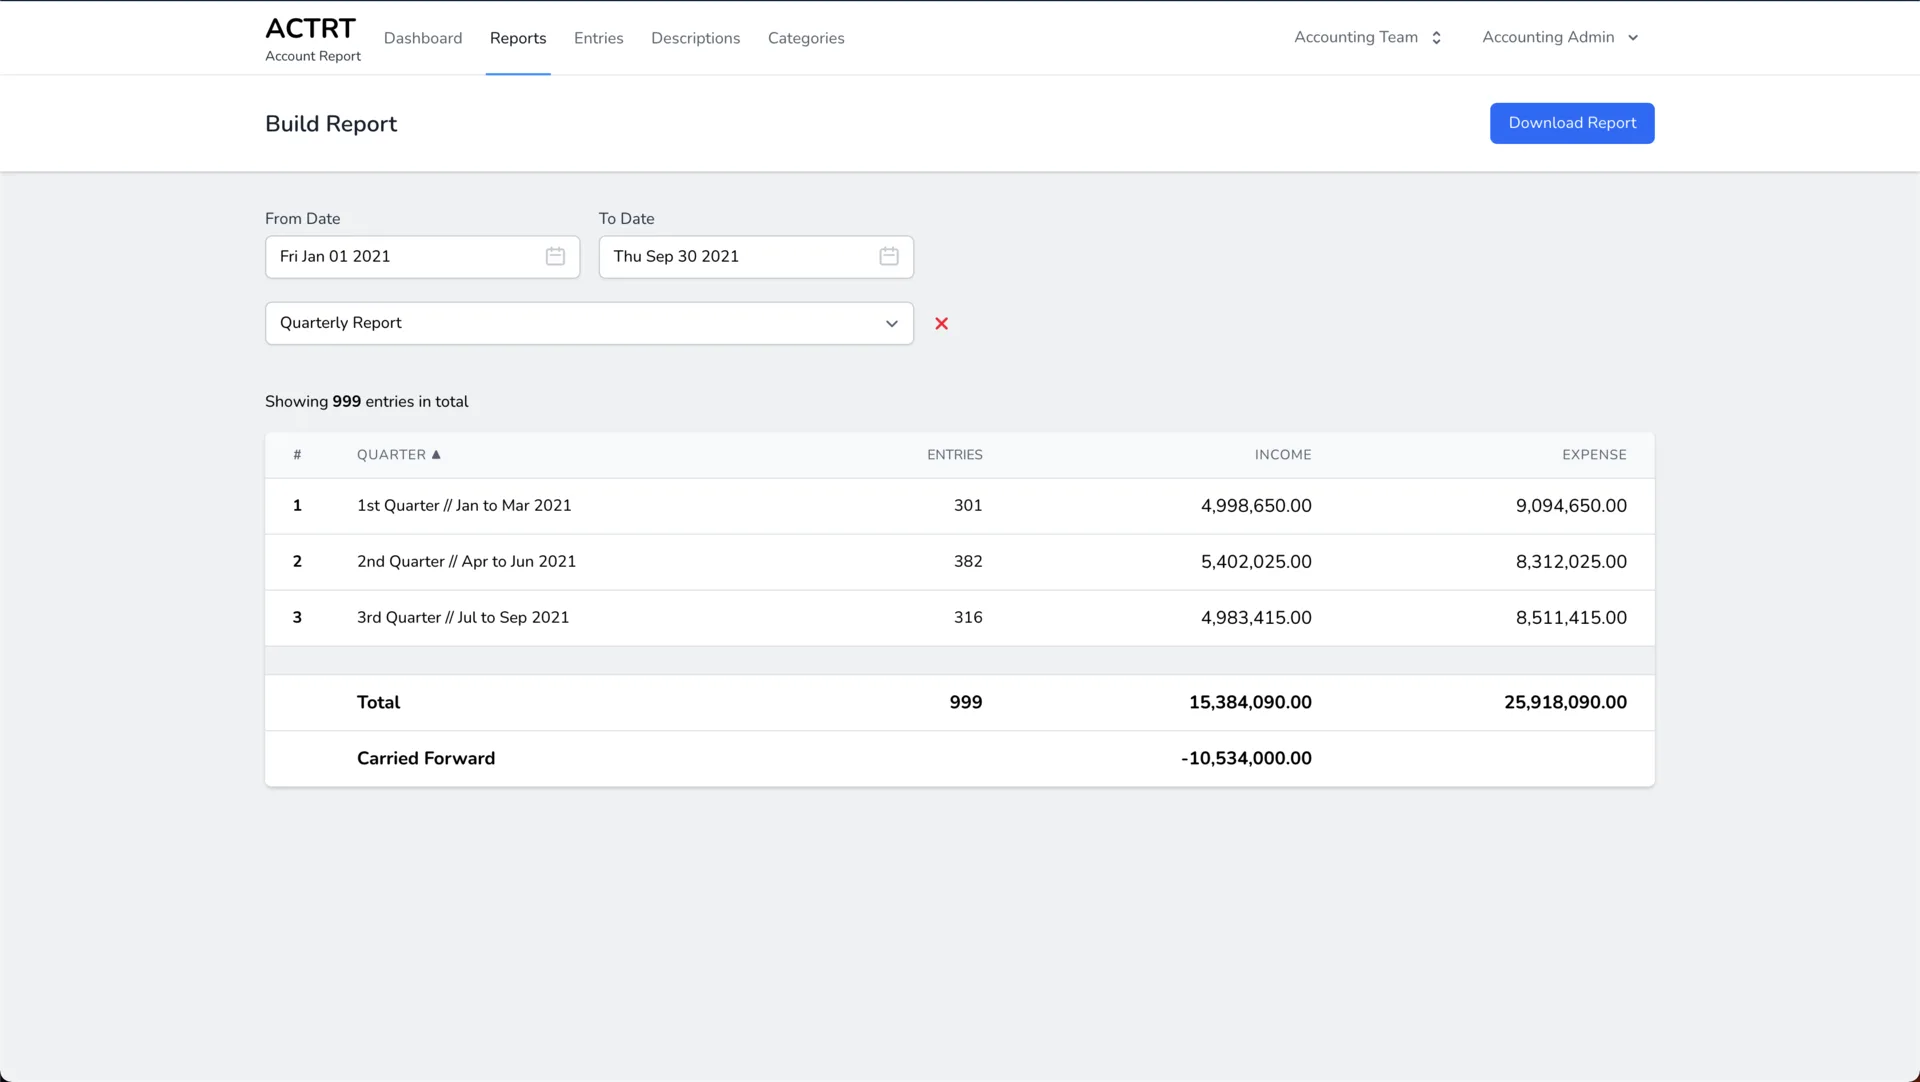1920x1082 pixels.
Task: Select the 2nd Quarter // Apr to Jun 2021 row
Action: pos(960,562)
